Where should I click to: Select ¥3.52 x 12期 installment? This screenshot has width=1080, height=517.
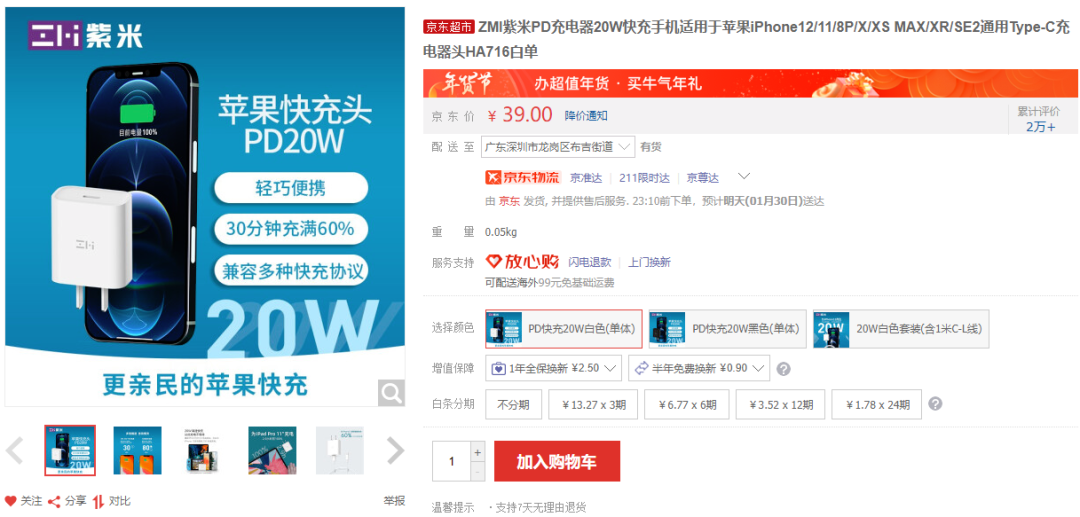point(780,404)
